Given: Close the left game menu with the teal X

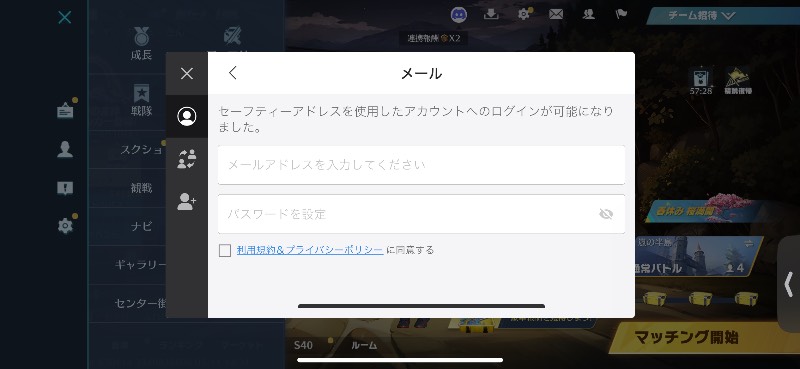Looking at the screenshot, I should point(65,18).
